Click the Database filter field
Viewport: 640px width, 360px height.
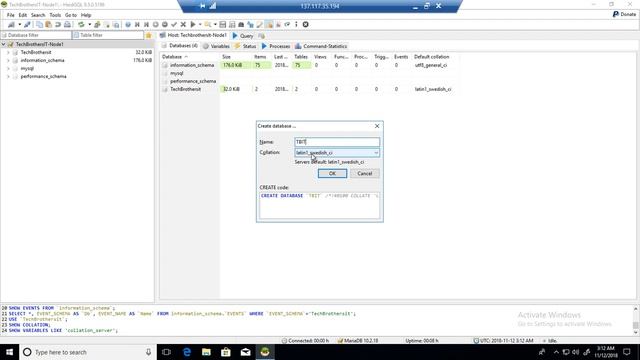tap(36, 36)
